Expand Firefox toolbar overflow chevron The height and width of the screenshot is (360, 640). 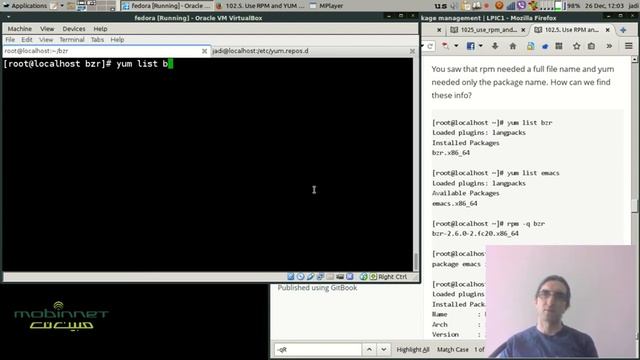pyautogui.click(x=609, y=46)
